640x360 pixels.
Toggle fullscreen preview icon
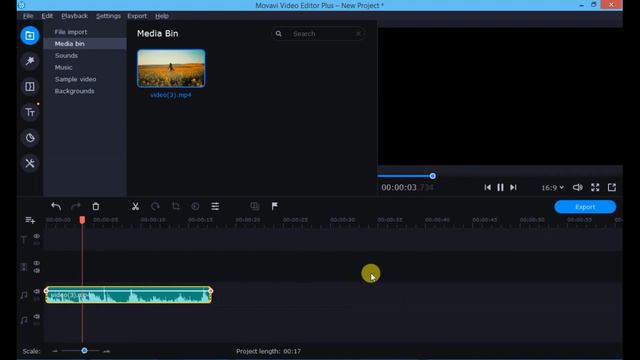(595, 187)
